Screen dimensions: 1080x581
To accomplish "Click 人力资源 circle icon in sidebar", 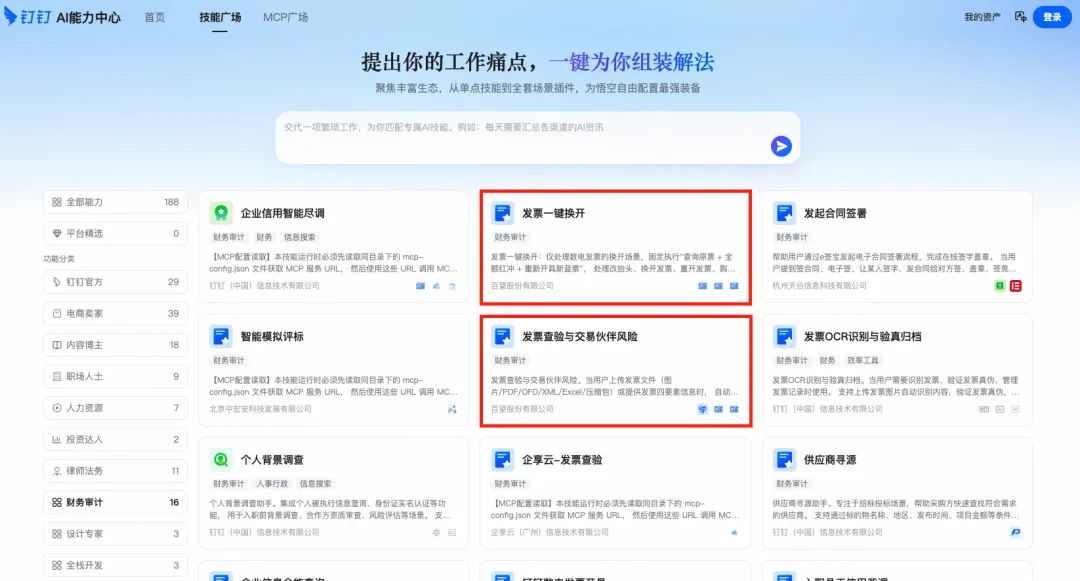I will point(56,408).
